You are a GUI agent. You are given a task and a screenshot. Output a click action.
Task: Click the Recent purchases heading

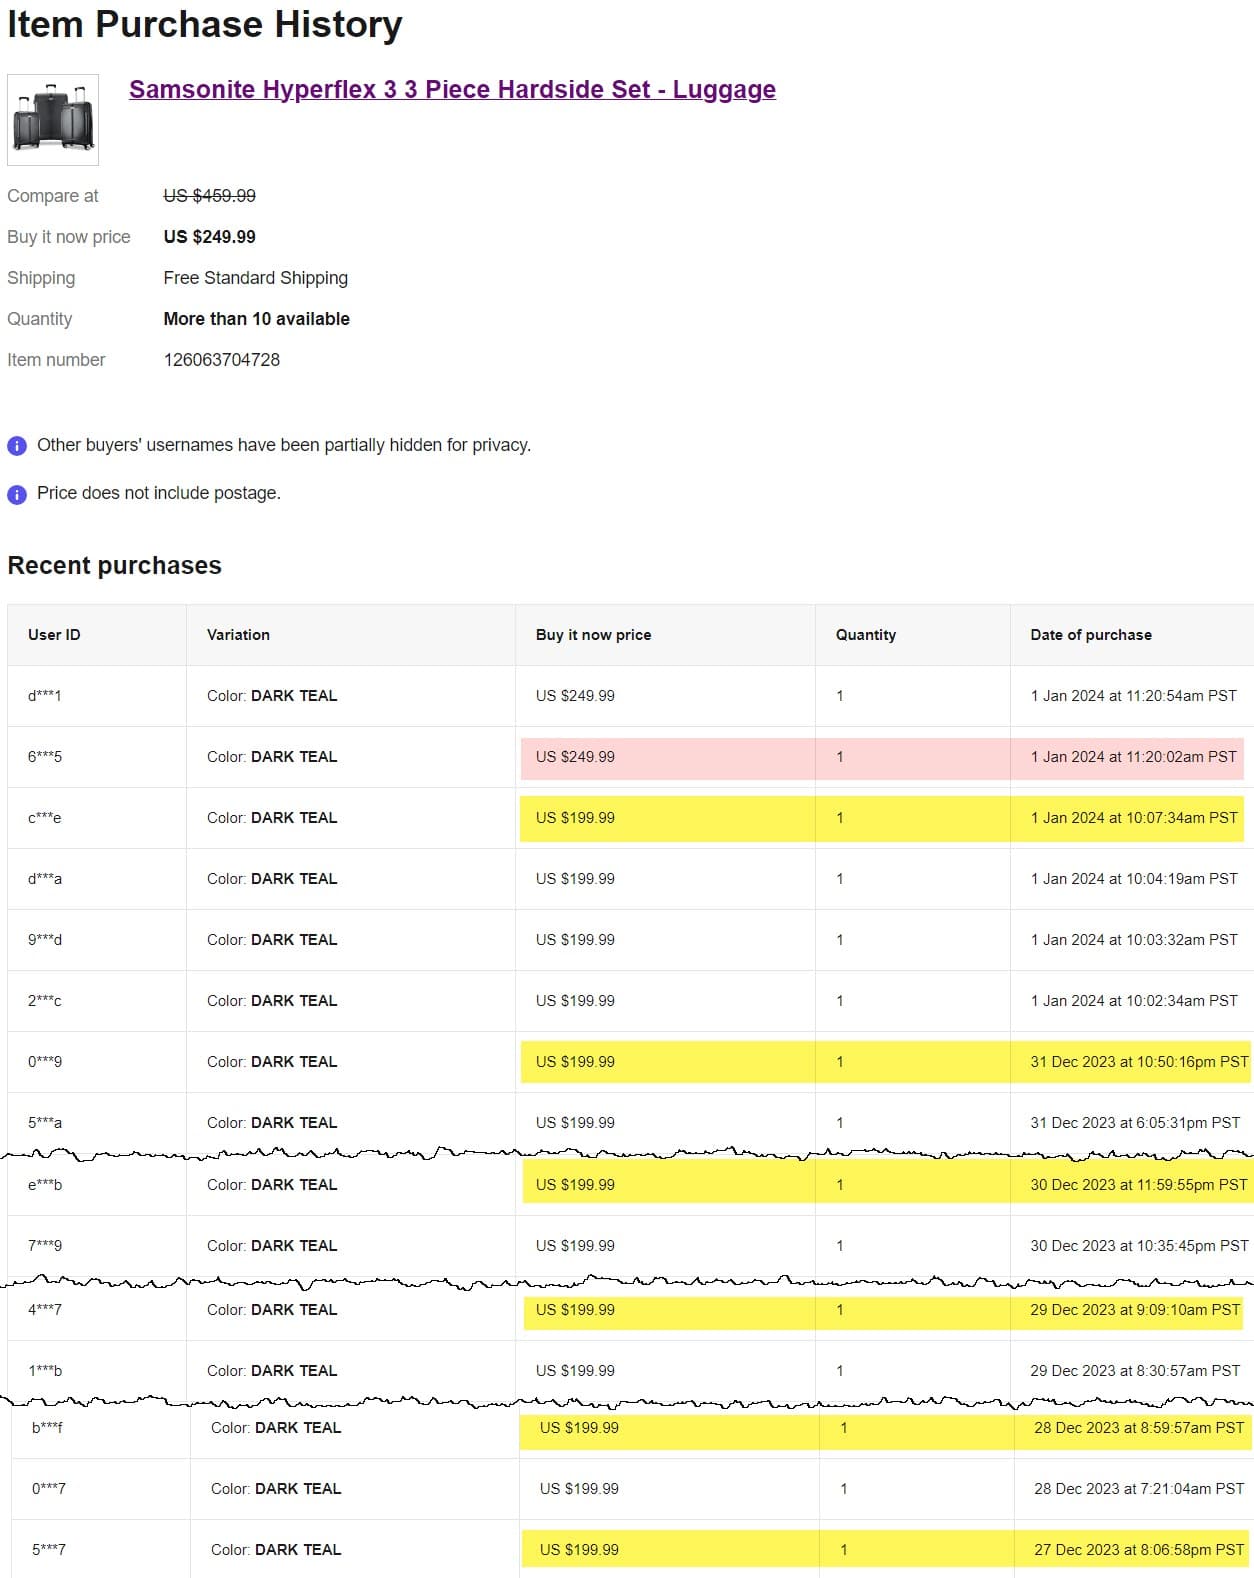coord(114,566)
